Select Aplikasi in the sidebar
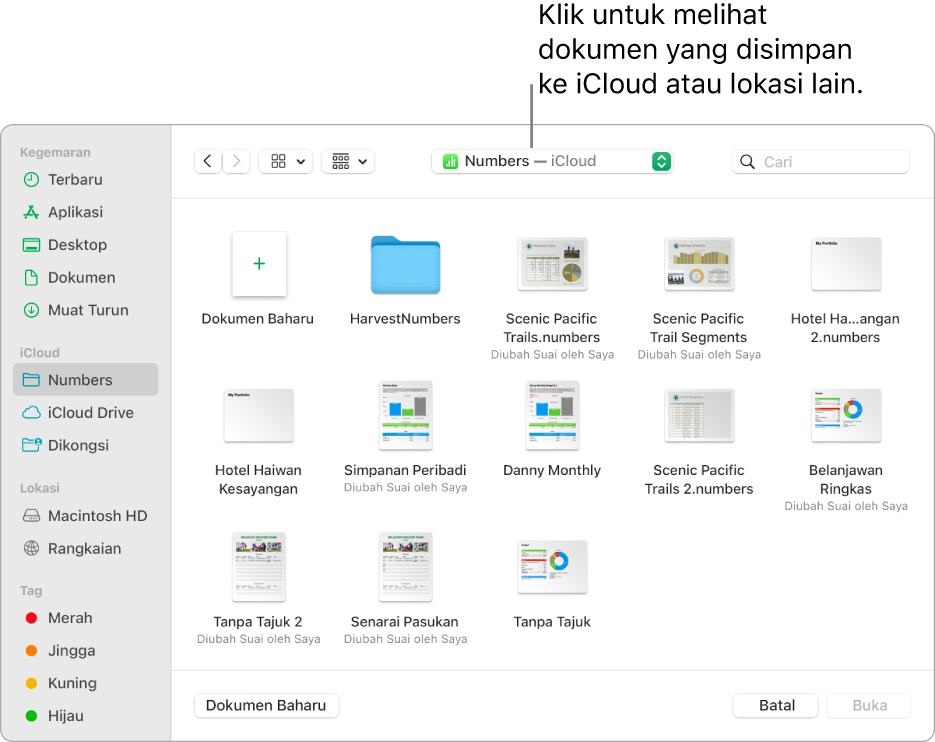 click(x=75, y=212)
